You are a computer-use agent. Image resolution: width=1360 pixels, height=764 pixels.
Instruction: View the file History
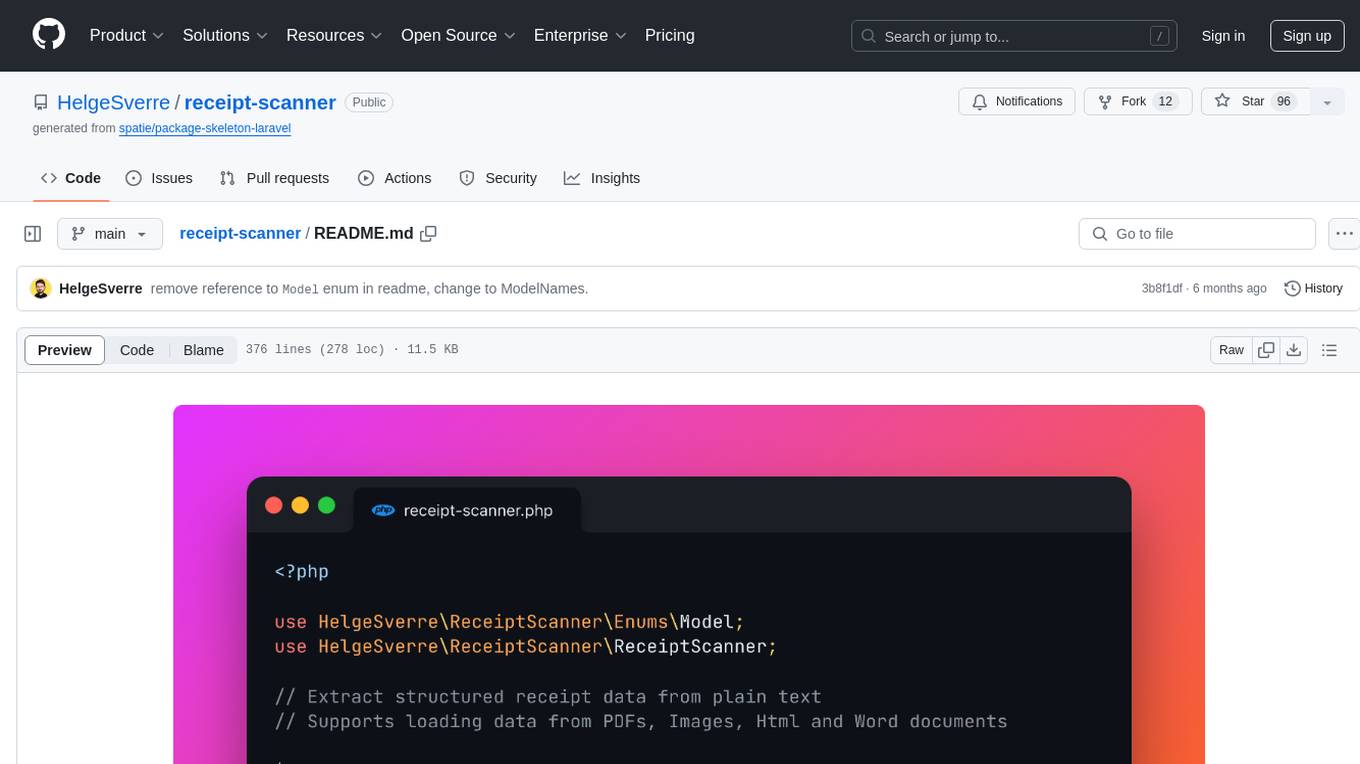[x=1313, y=288]
